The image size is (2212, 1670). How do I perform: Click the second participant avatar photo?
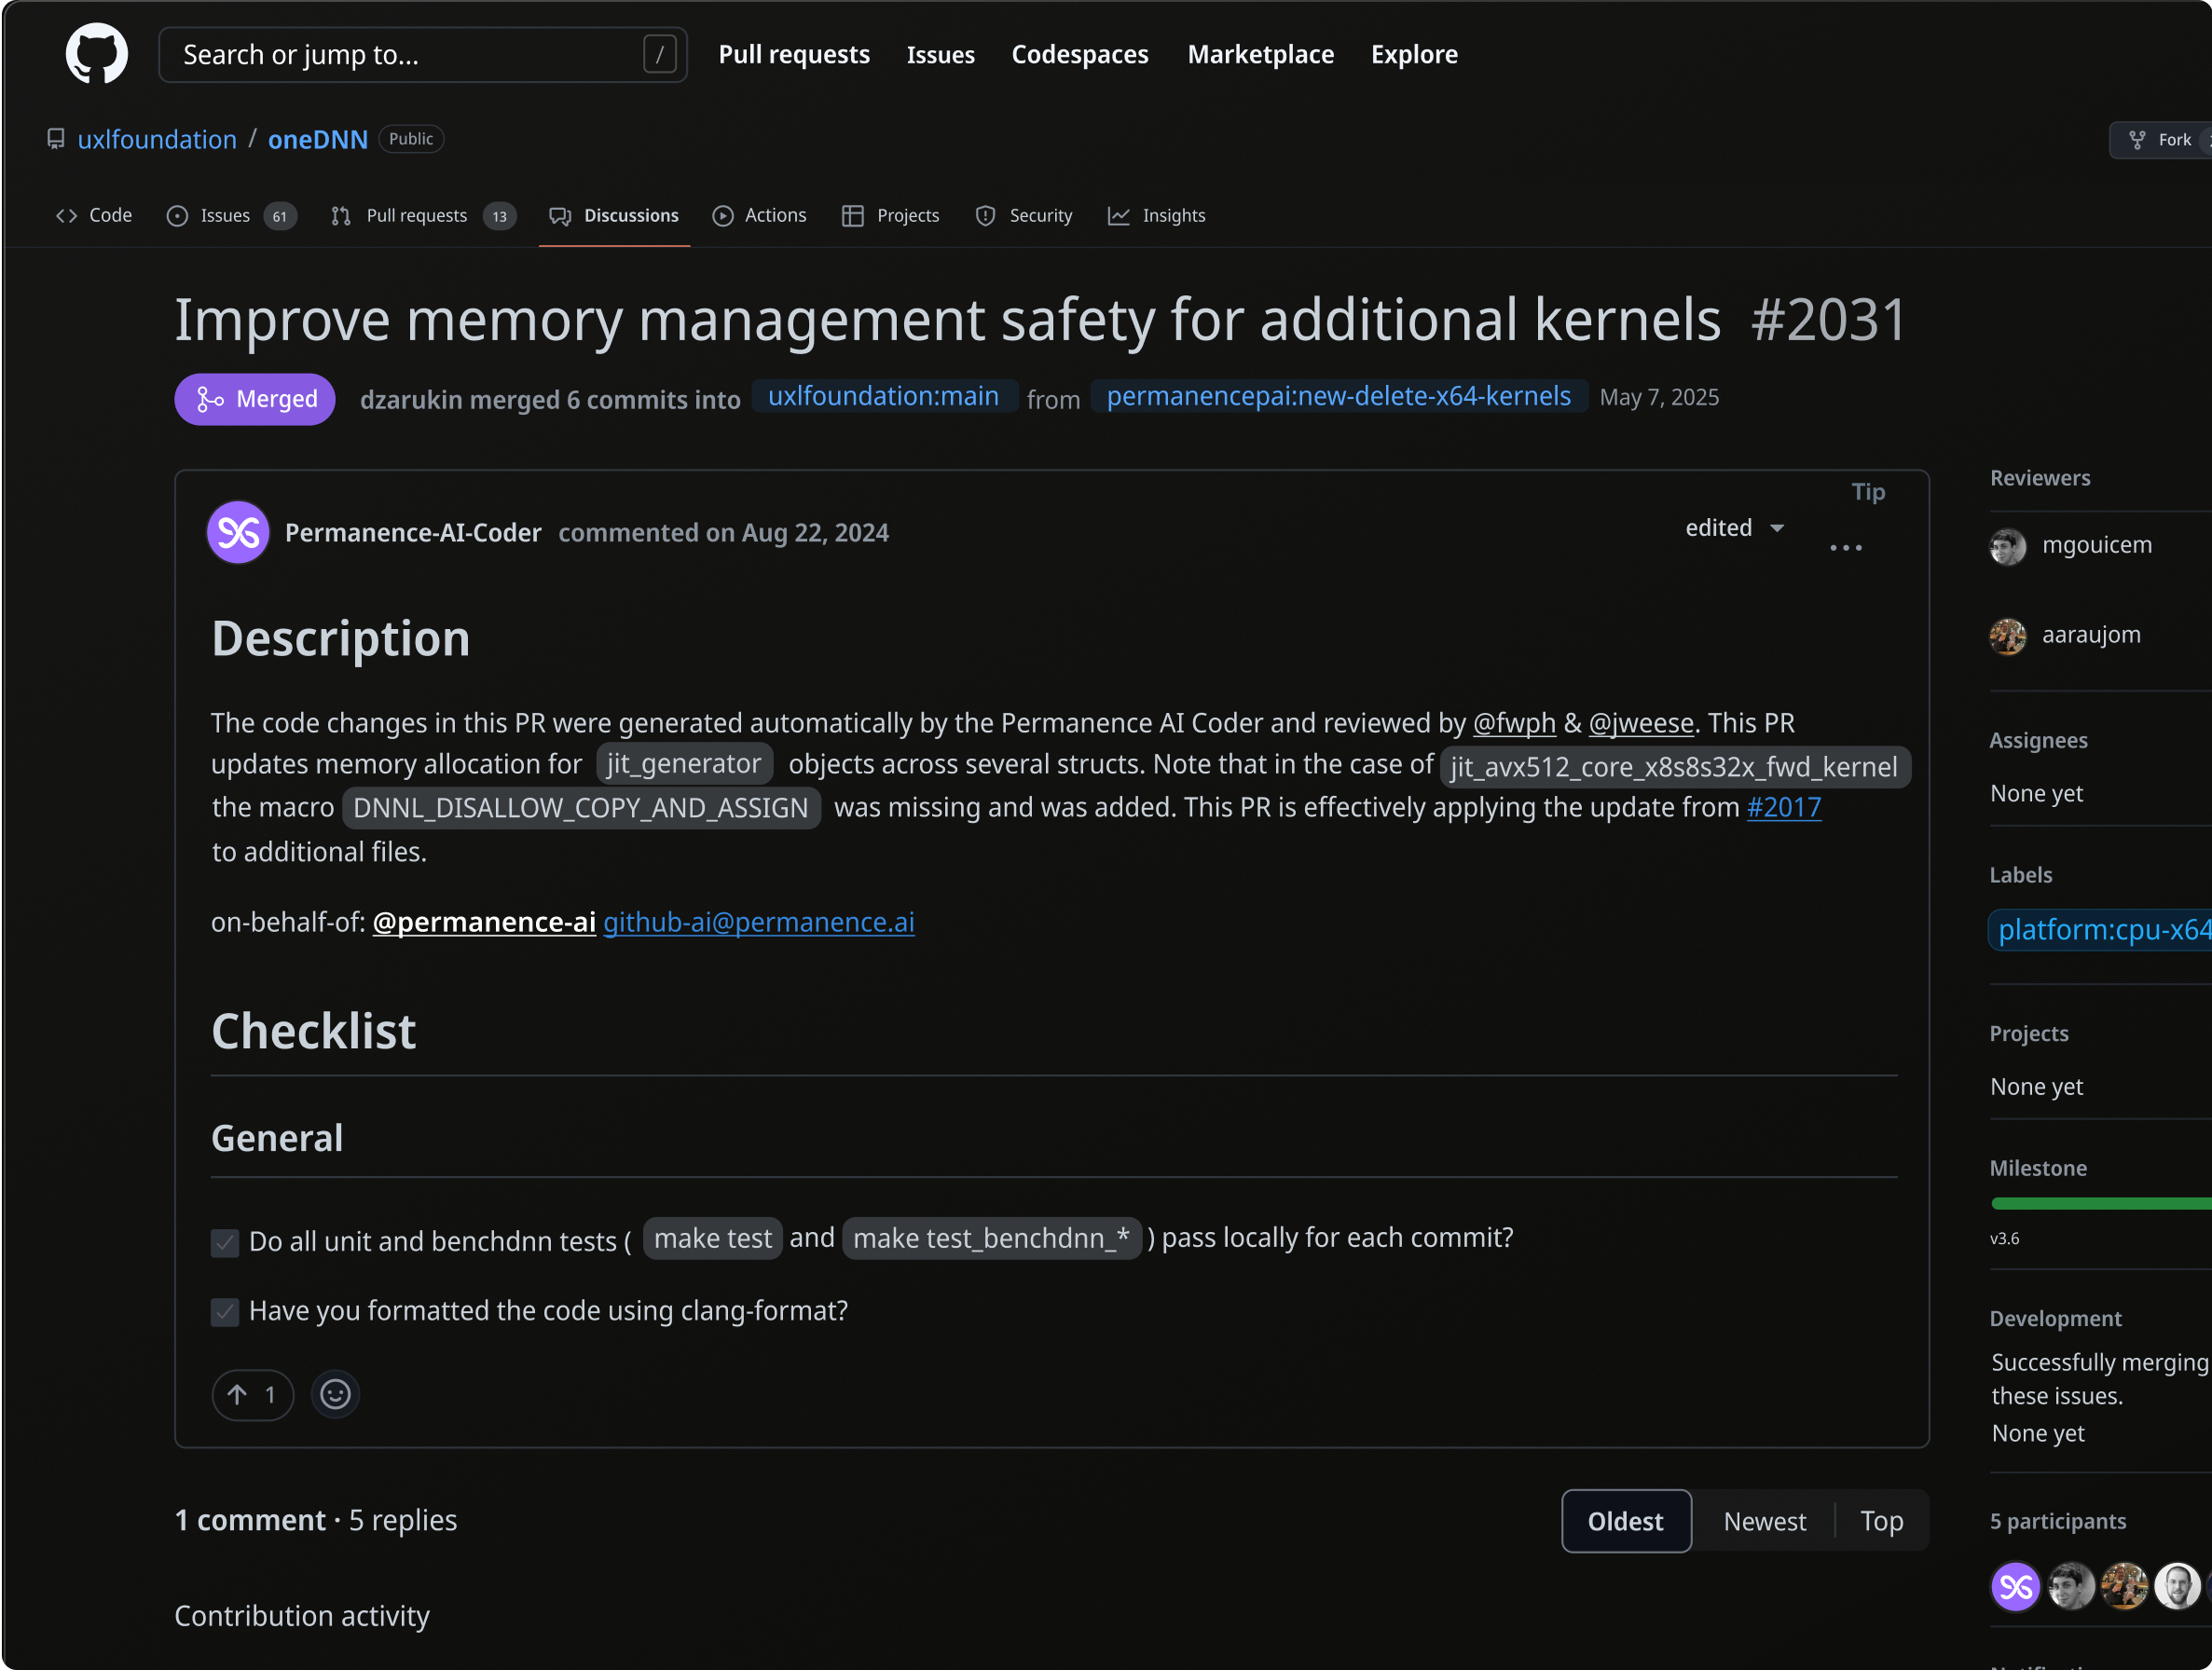(x=2070, y=1586)
